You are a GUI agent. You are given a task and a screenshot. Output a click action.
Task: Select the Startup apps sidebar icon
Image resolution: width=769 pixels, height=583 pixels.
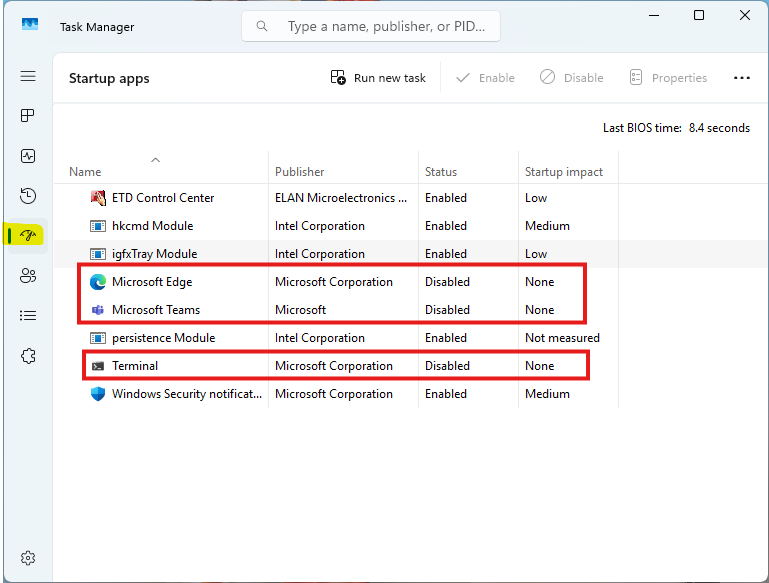click(28, 236)
